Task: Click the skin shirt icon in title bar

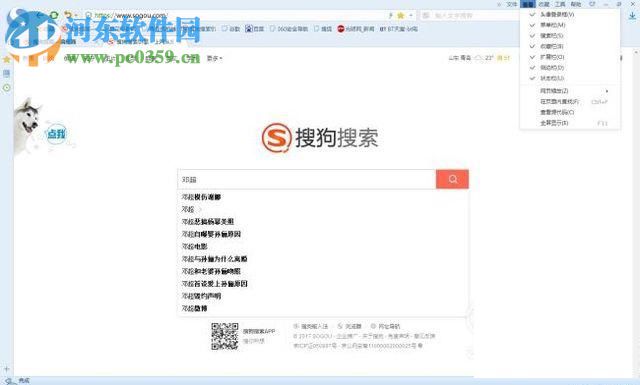Action: point(592,4)
